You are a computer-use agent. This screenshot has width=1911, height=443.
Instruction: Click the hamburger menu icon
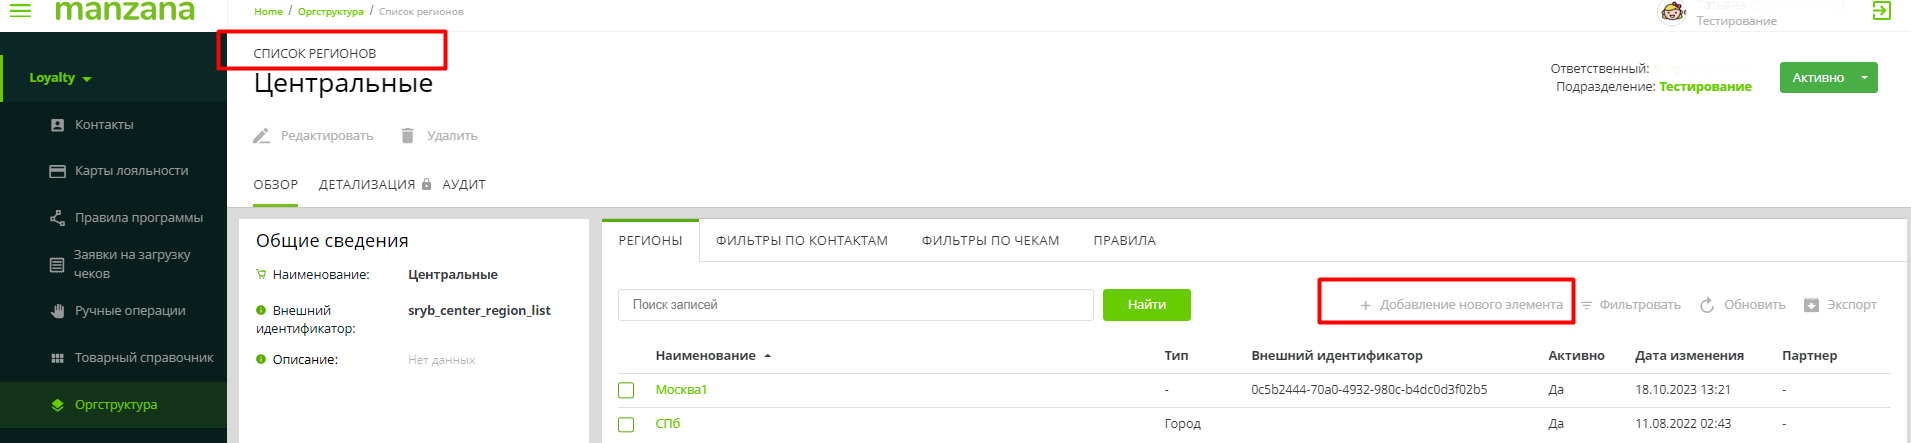(x=20, y=11)
